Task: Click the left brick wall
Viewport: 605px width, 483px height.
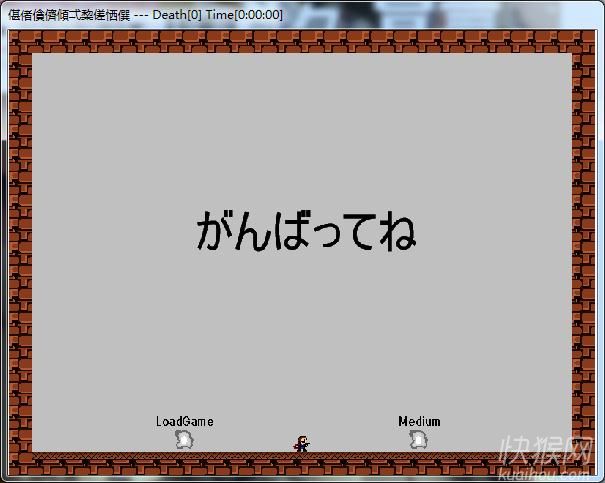Action: pyautogui.click(x=20, y=250)
